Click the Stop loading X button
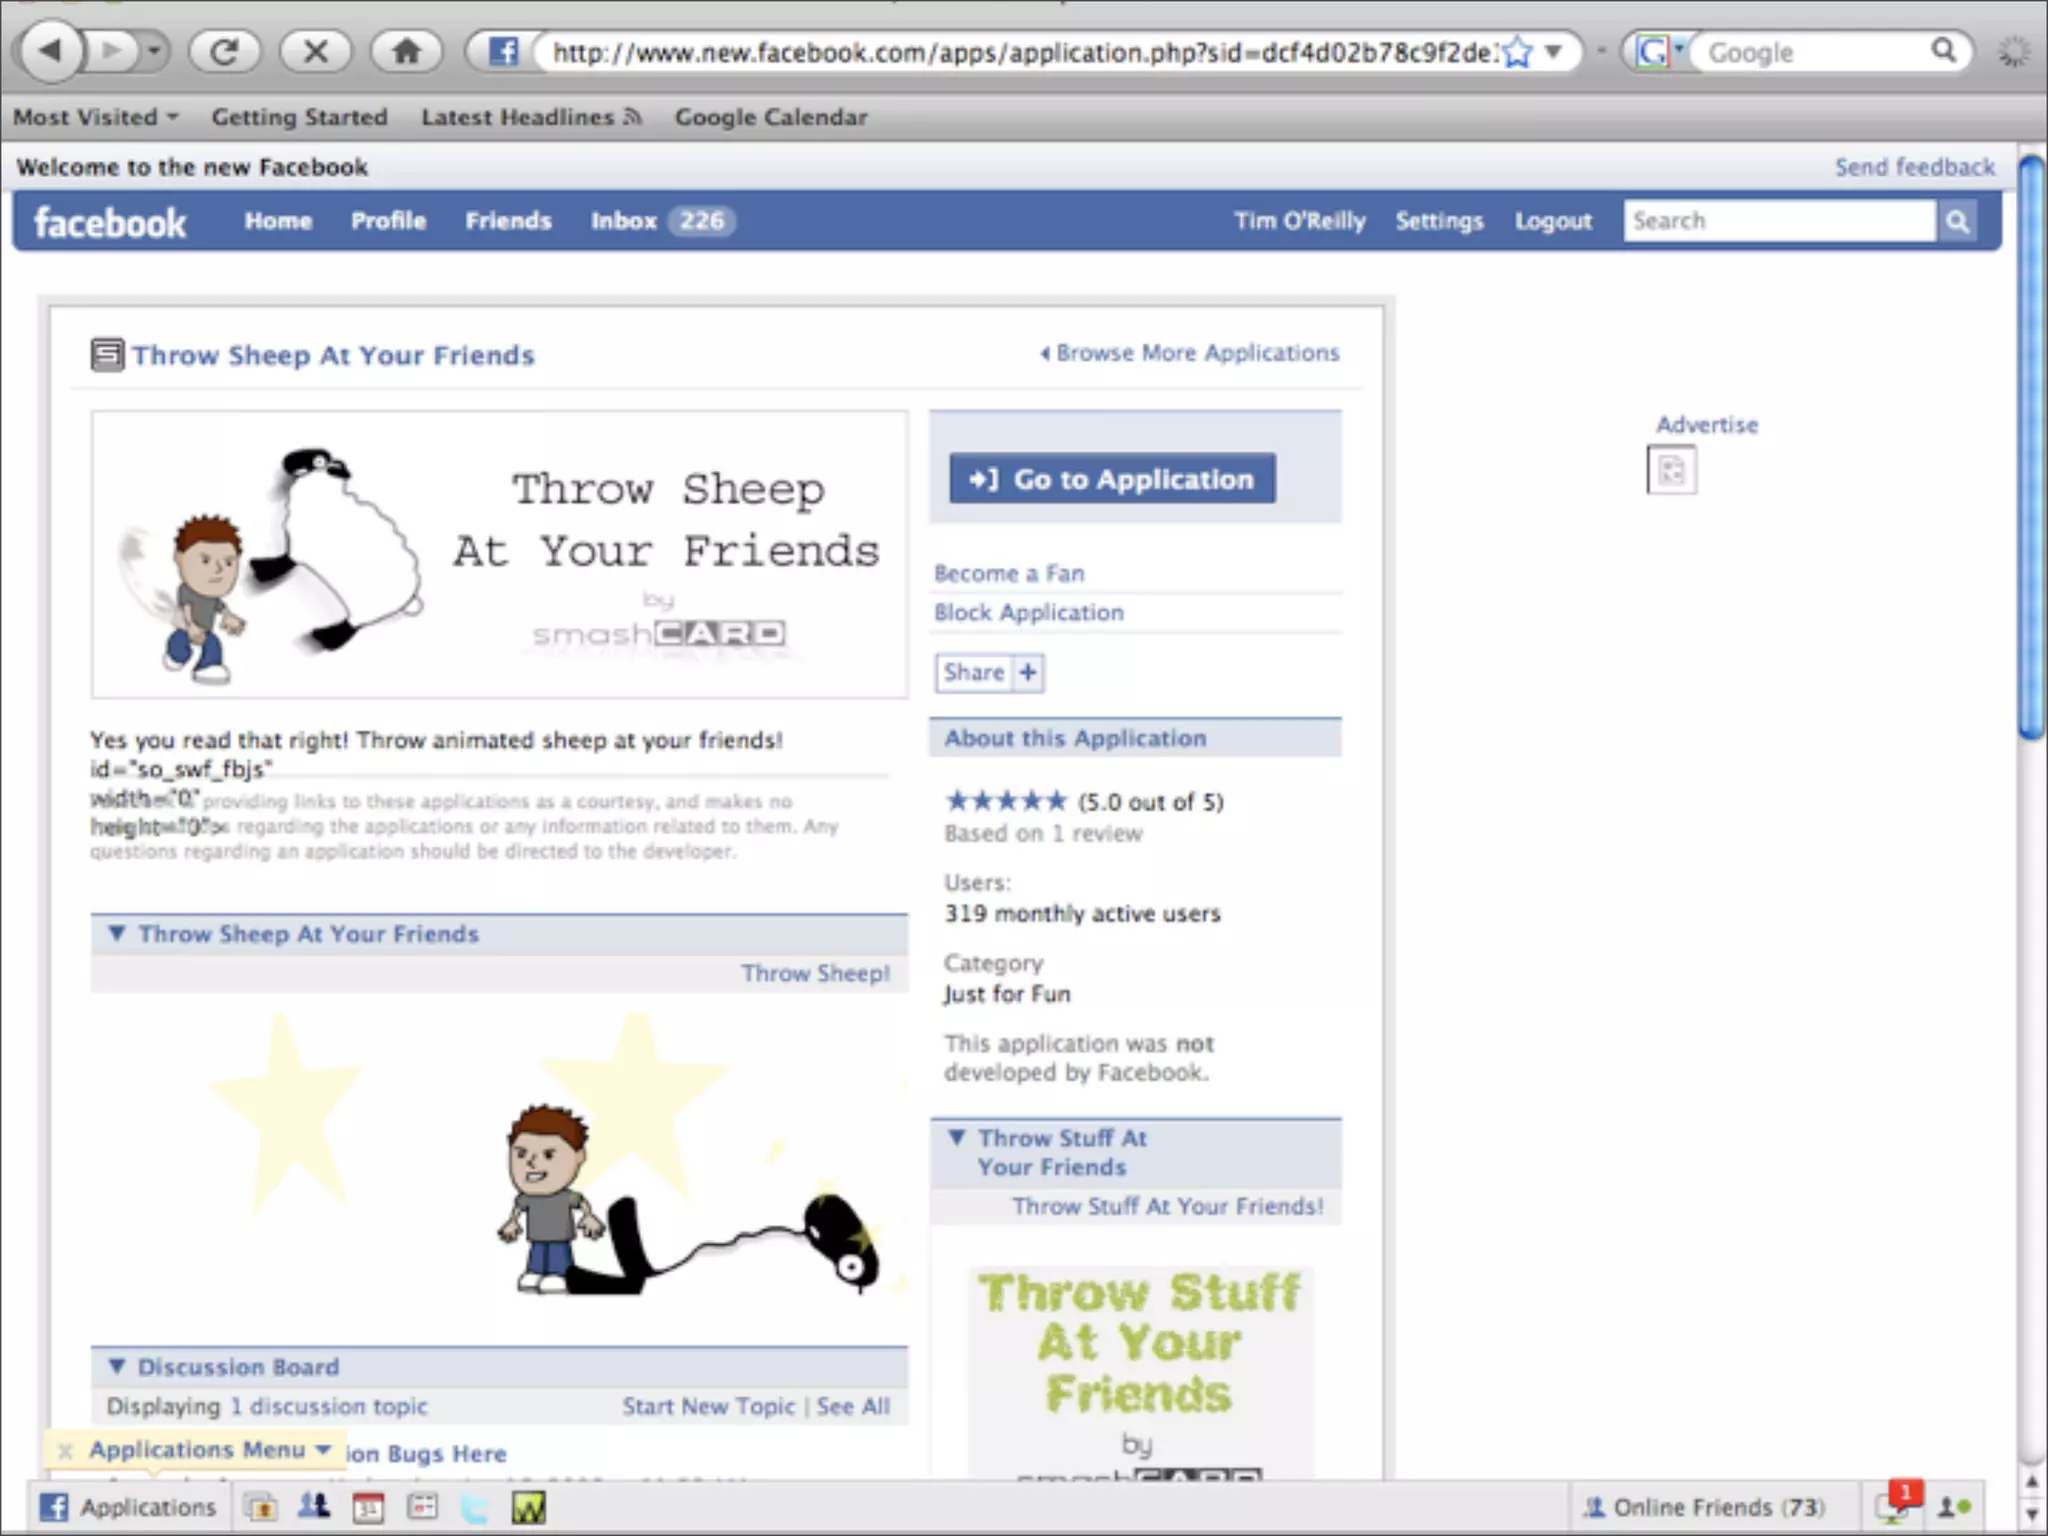The width and height of the screenshot is (2048, 1536). (316, 51)
